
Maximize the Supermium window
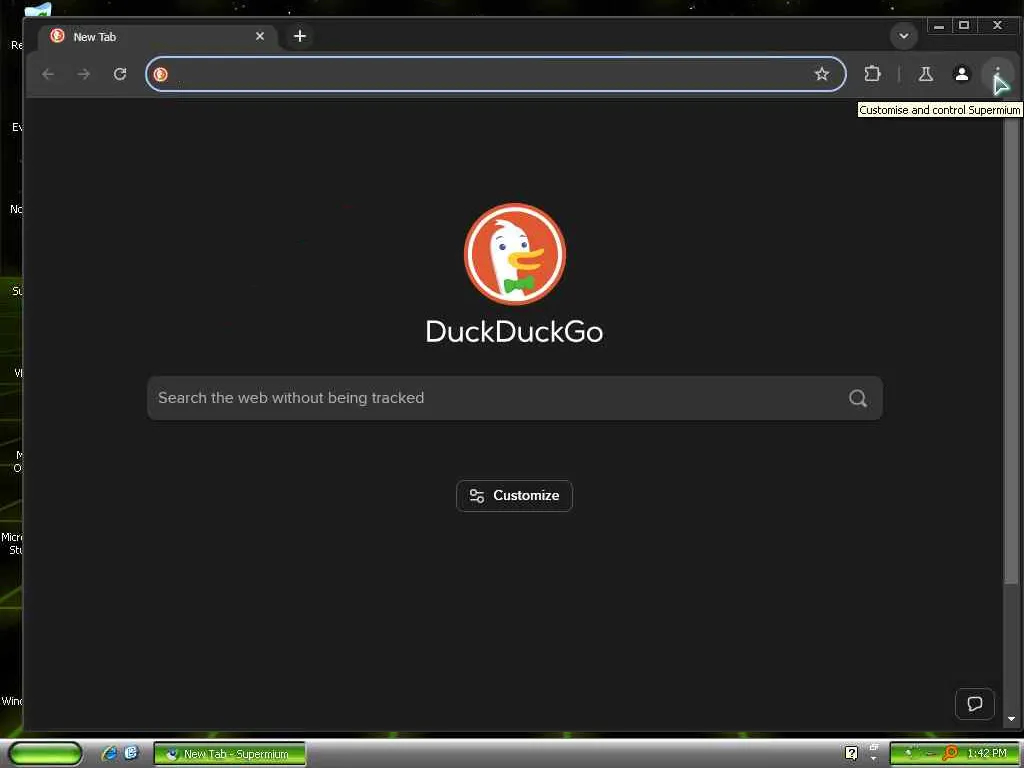963,26
